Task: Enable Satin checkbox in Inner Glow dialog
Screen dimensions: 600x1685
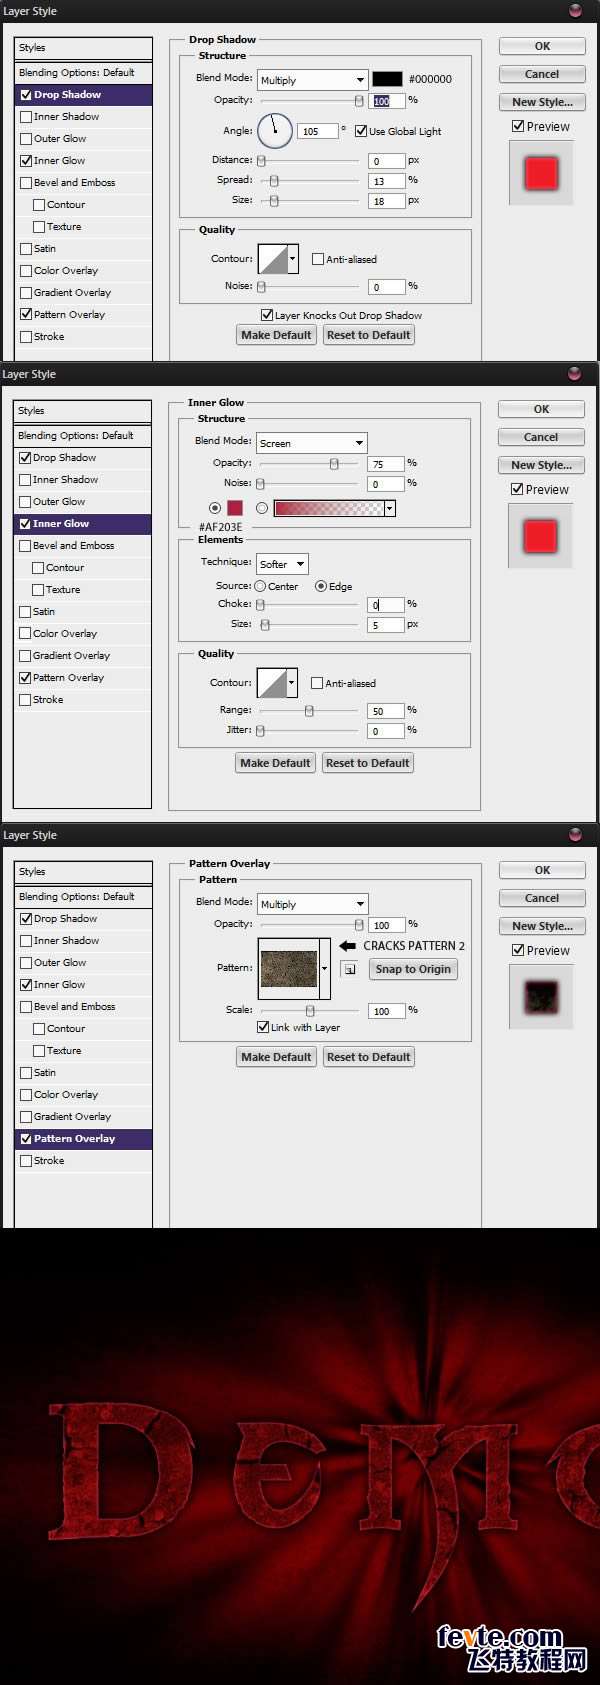Action: pos(25,612)
